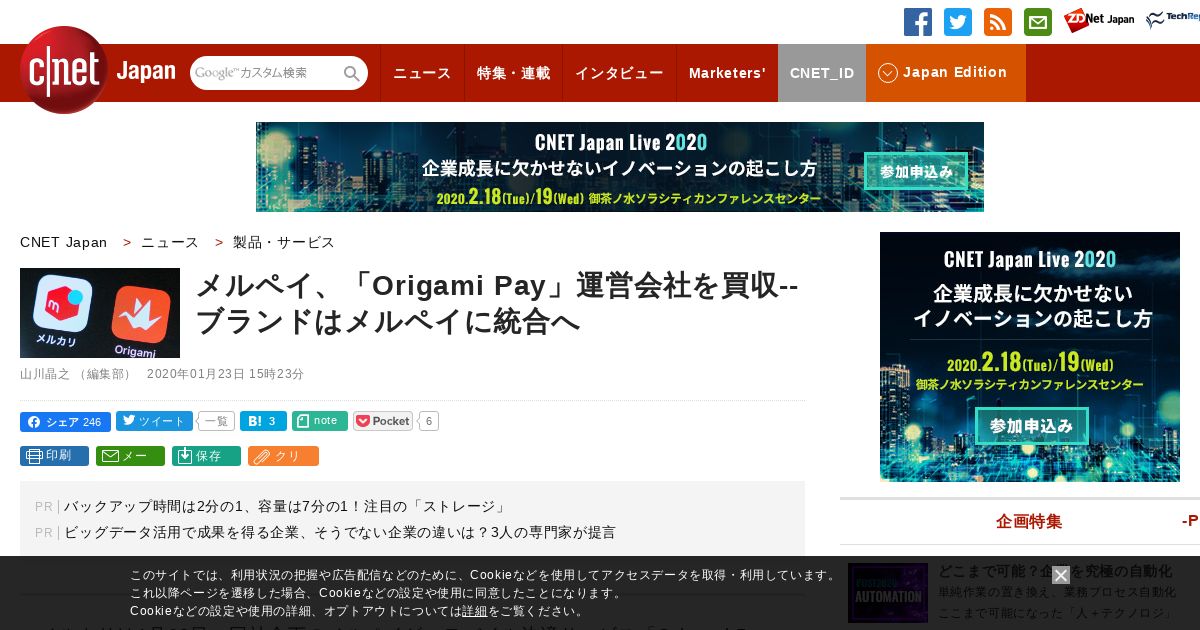
Task: Open the CNET Japan Live 2020 top banner
Action: point(620,167)
